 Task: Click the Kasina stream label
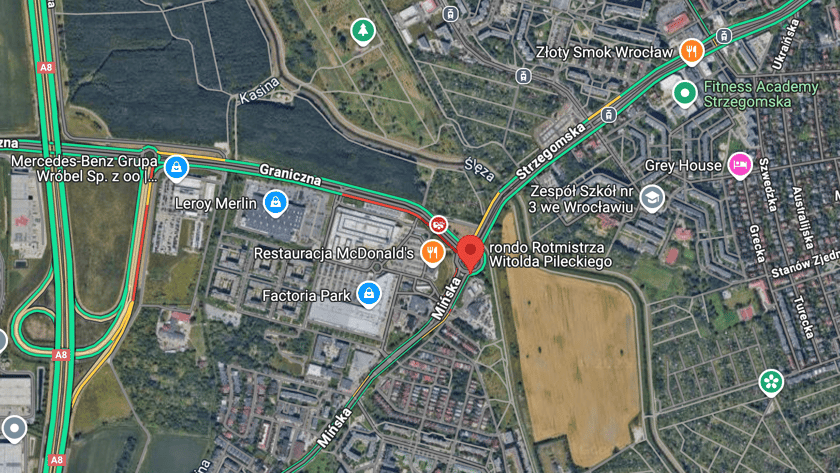(x=259, y=90)
